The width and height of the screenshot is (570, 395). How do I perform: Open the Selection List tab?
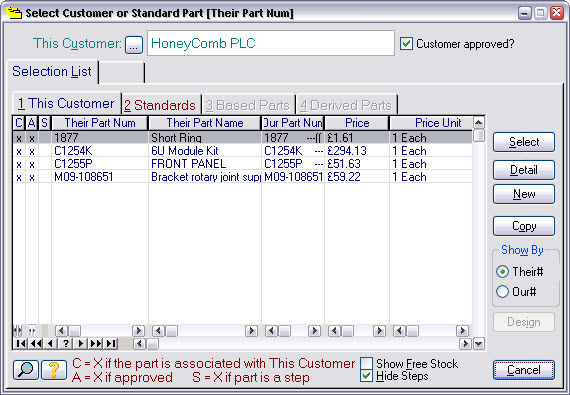click(x=52, y=72)
